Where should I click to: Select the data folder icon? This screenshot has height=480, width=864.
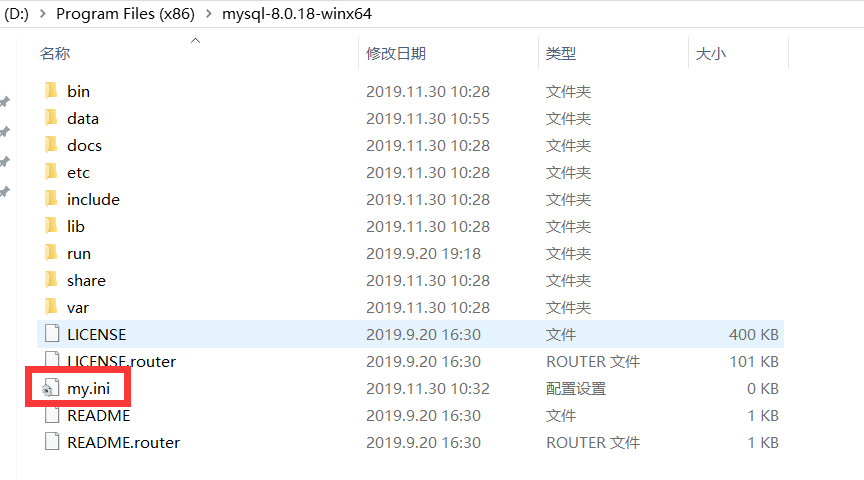[51, 117]
